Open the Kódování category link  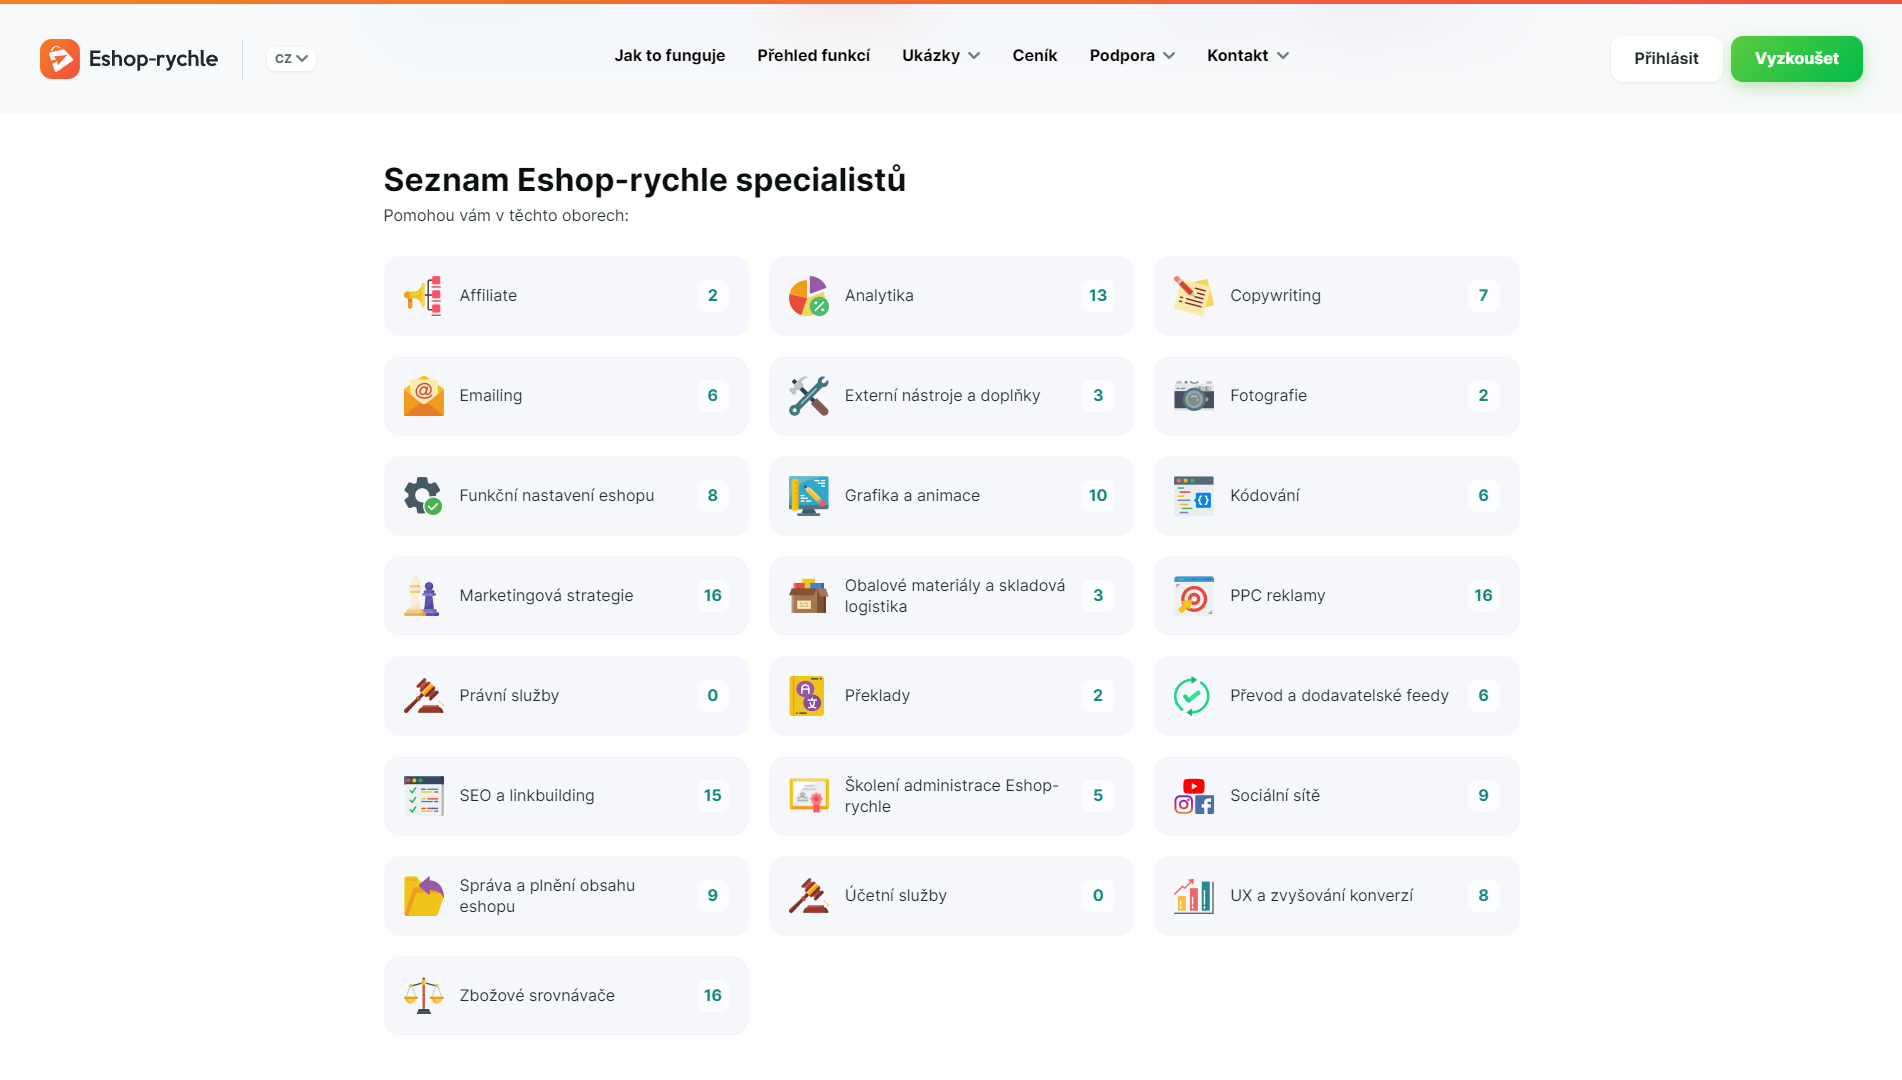point(1265,496)
